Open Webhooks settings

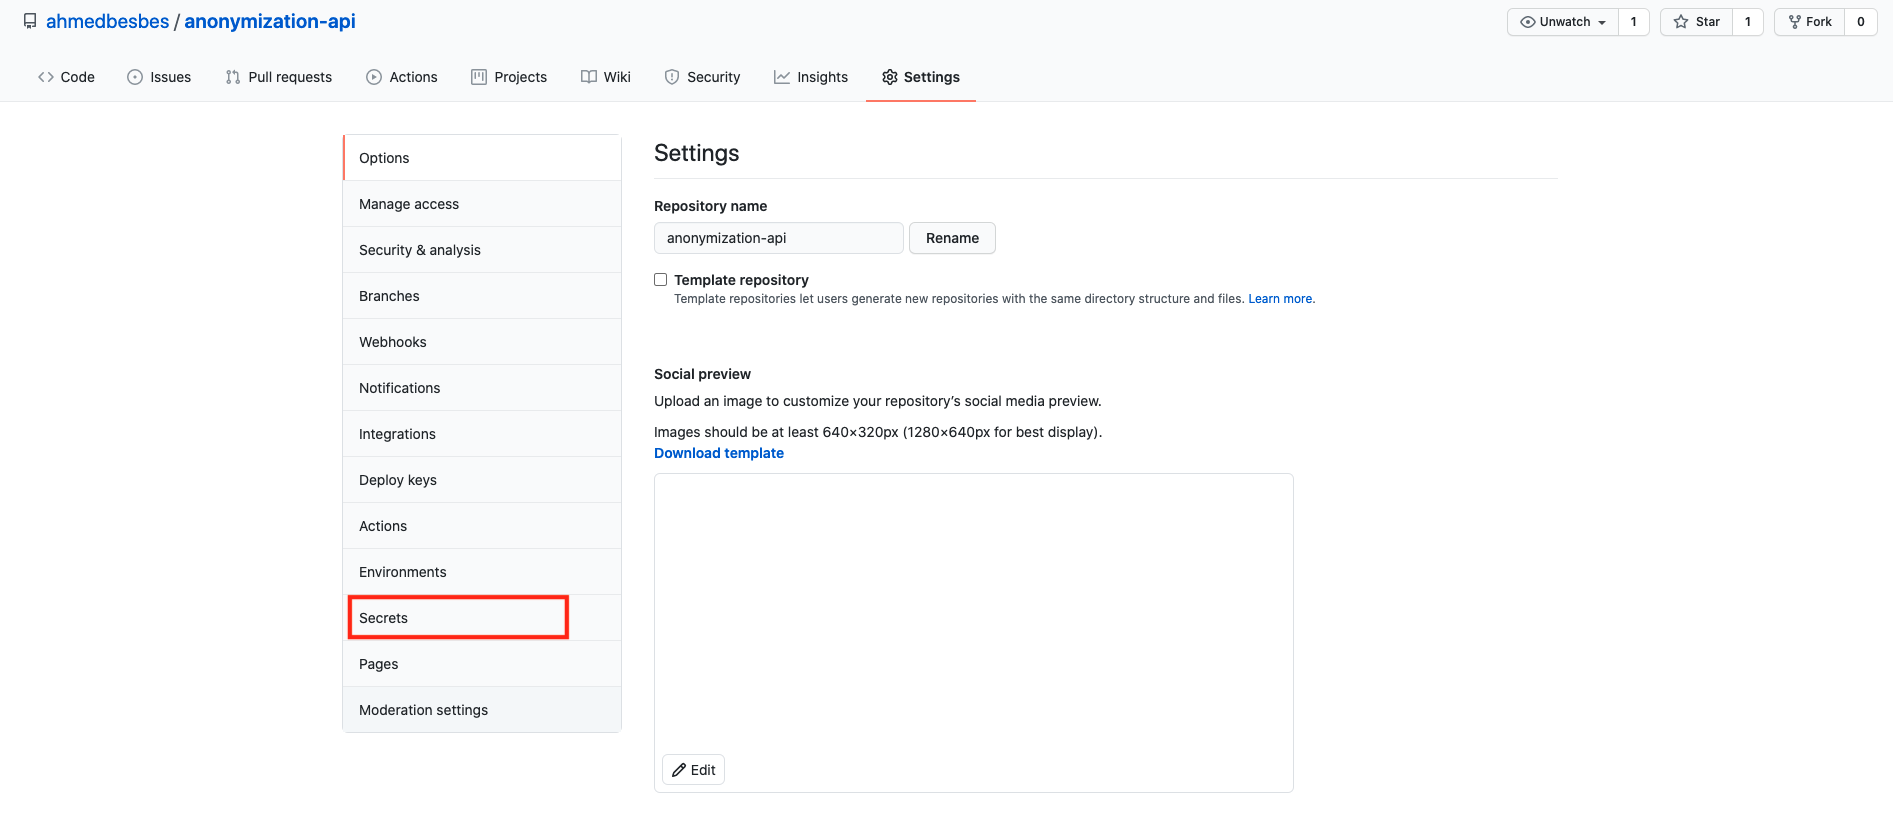tap(482, 342)
